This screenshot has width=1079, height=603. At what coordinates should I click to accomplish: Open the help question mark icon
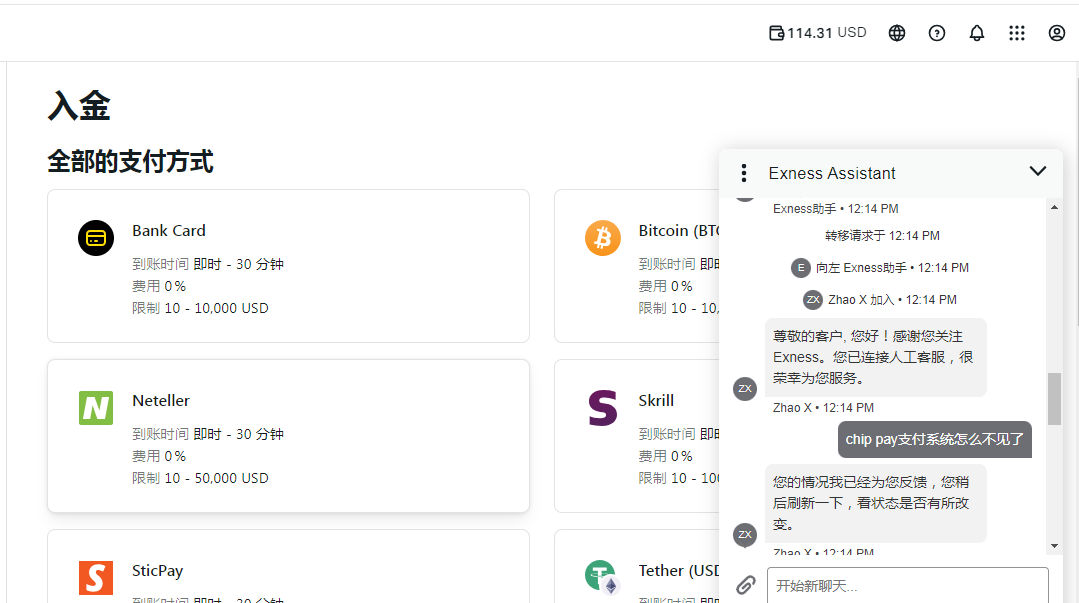pyautogui.click(x=937, y=33)
